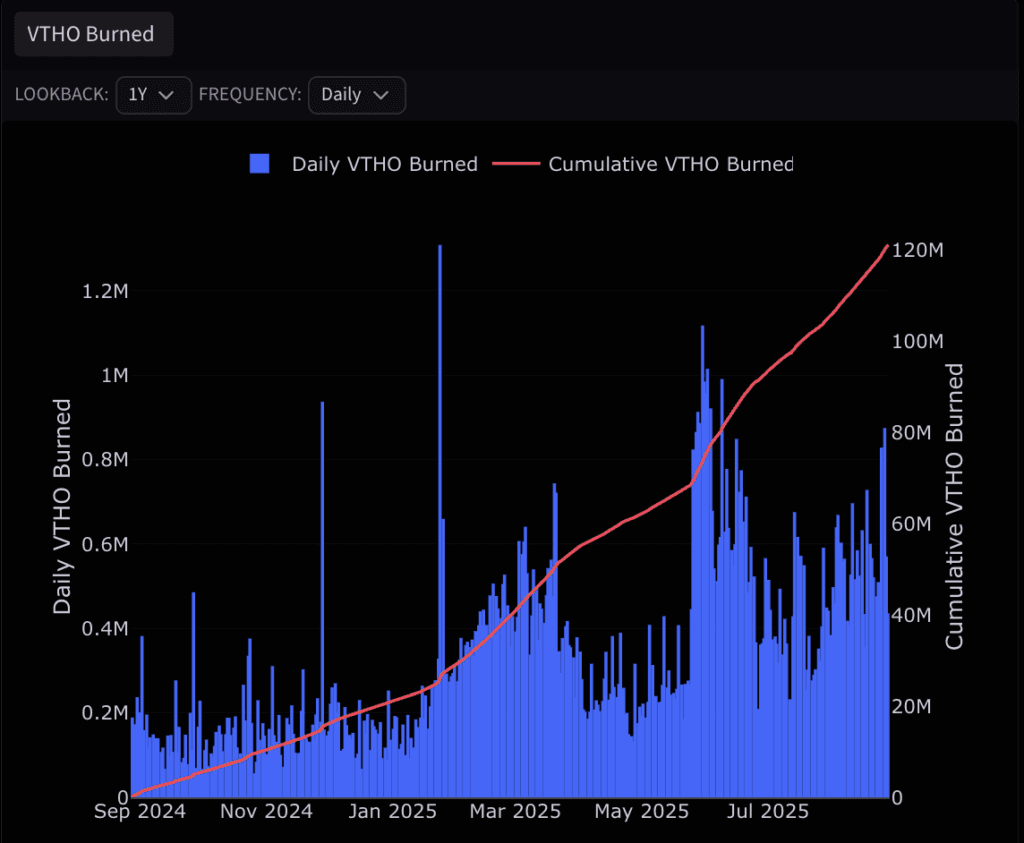Screen dimensions: 1024x843
Task: Toggle the Daily VTHO Burned legend label
Action: click(384, 164)
